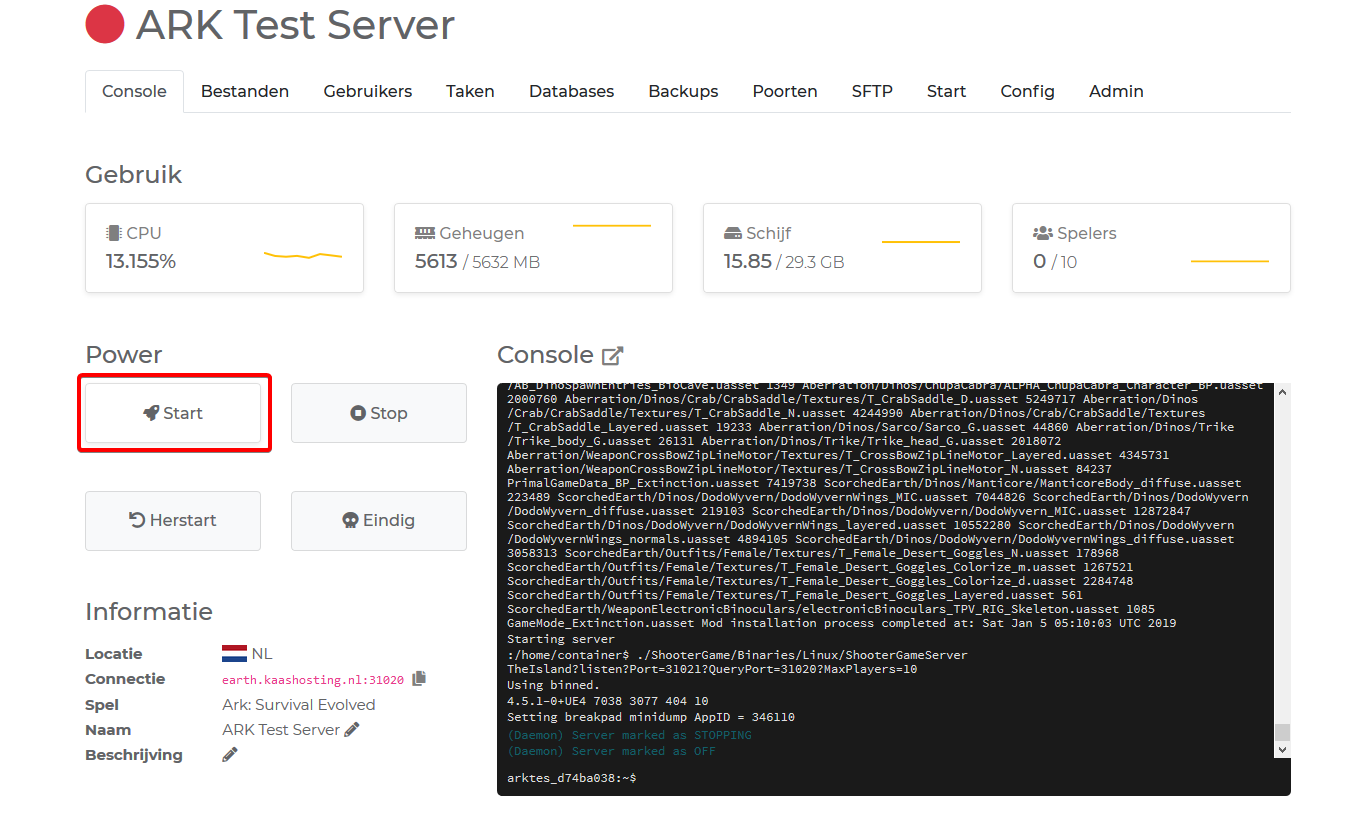The image size is (1360, 831).
Task: Click the Herstart restart button
Action: click(x=173, y=520)
